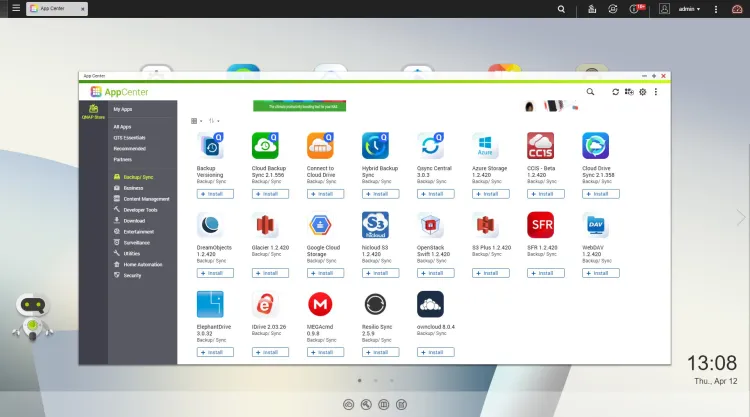Click the next desktop page arrow
Viewport: 750px width, 417px height.
point(741,217)
